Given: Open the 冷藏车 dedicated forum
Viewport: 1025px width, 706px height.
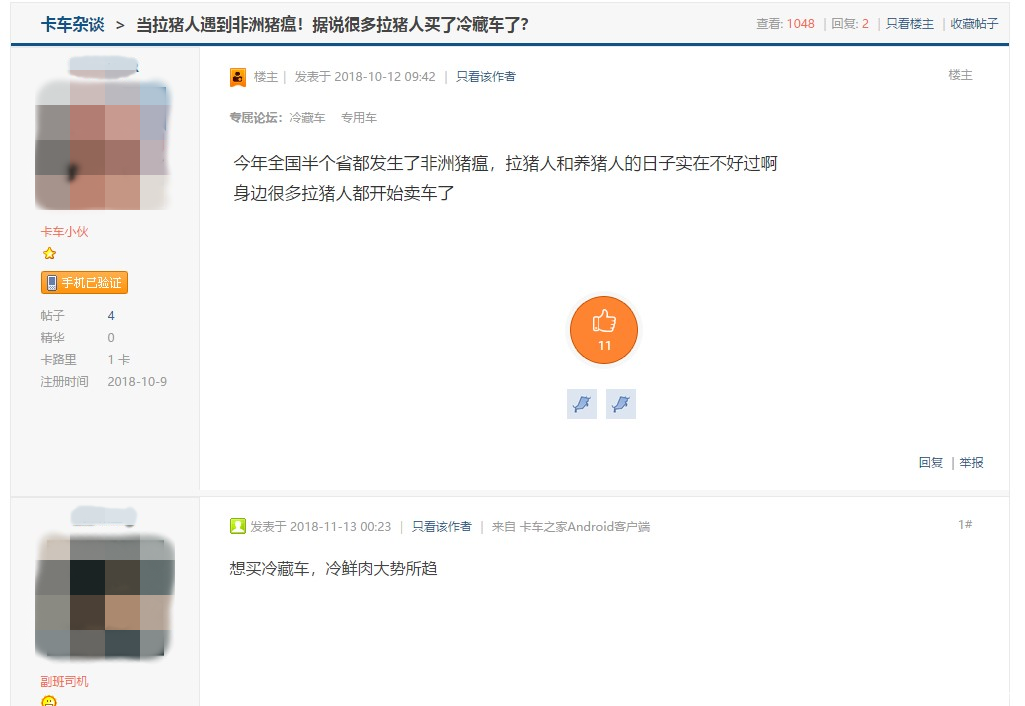Looking at the screenshot, I should [x=307, y=118].
